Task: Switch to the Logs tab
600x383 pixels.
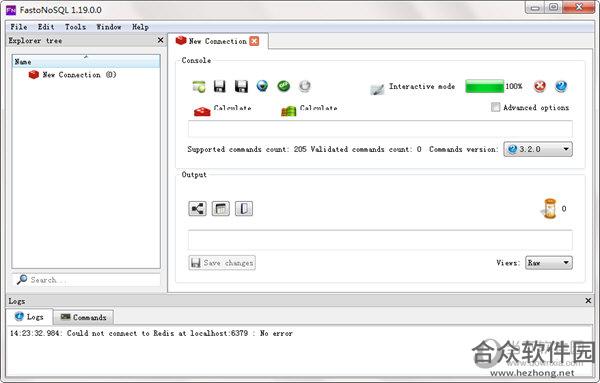Action: point(29,317)
